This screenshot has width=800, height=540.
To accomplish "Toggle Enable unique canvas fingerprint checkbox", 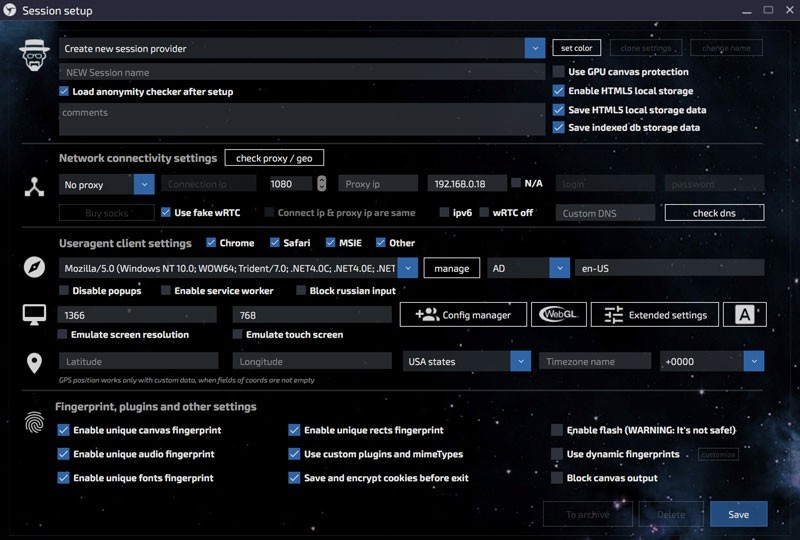I will 64,430.
